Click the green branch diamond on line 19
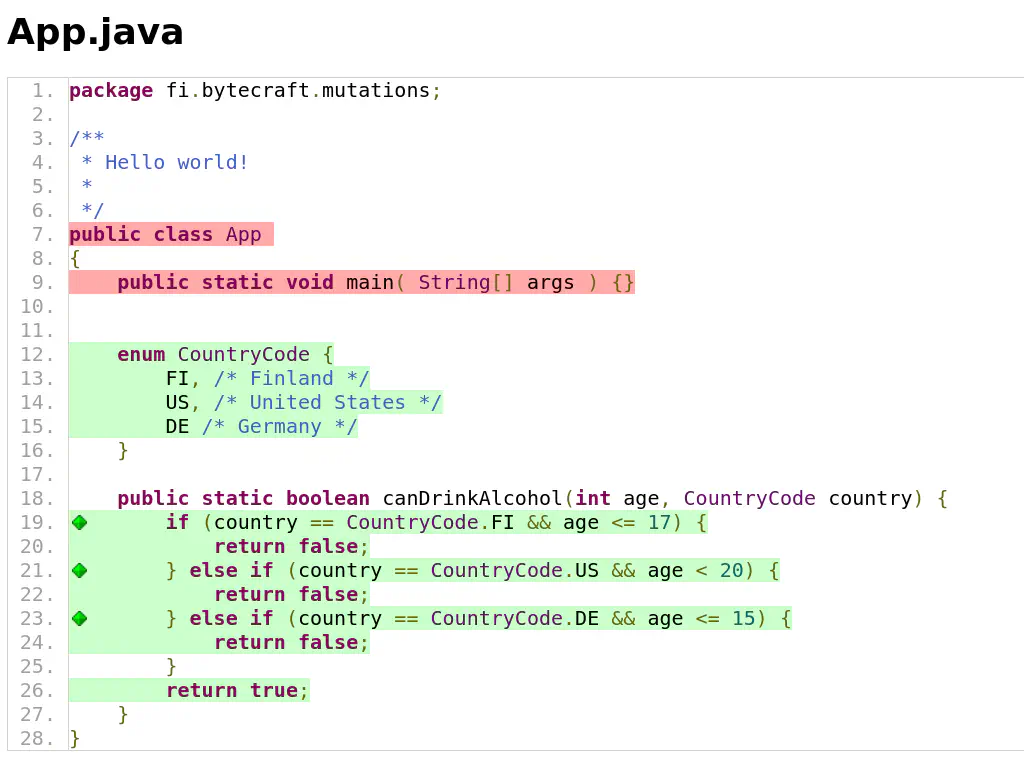 [x=79, y=522]
